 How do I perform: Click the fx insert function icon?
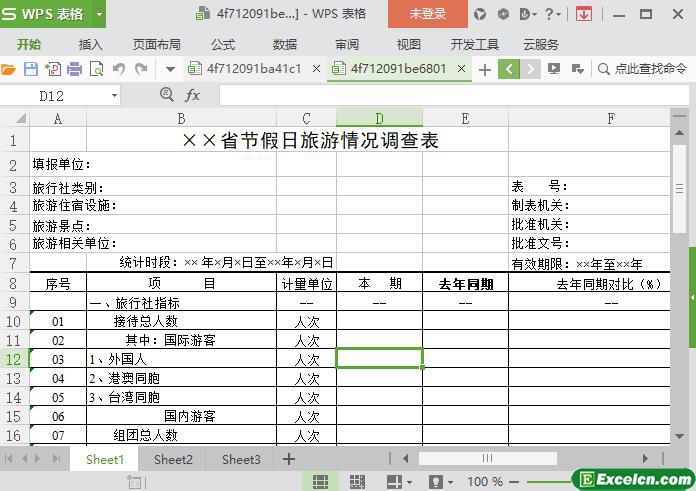(193, 95)
